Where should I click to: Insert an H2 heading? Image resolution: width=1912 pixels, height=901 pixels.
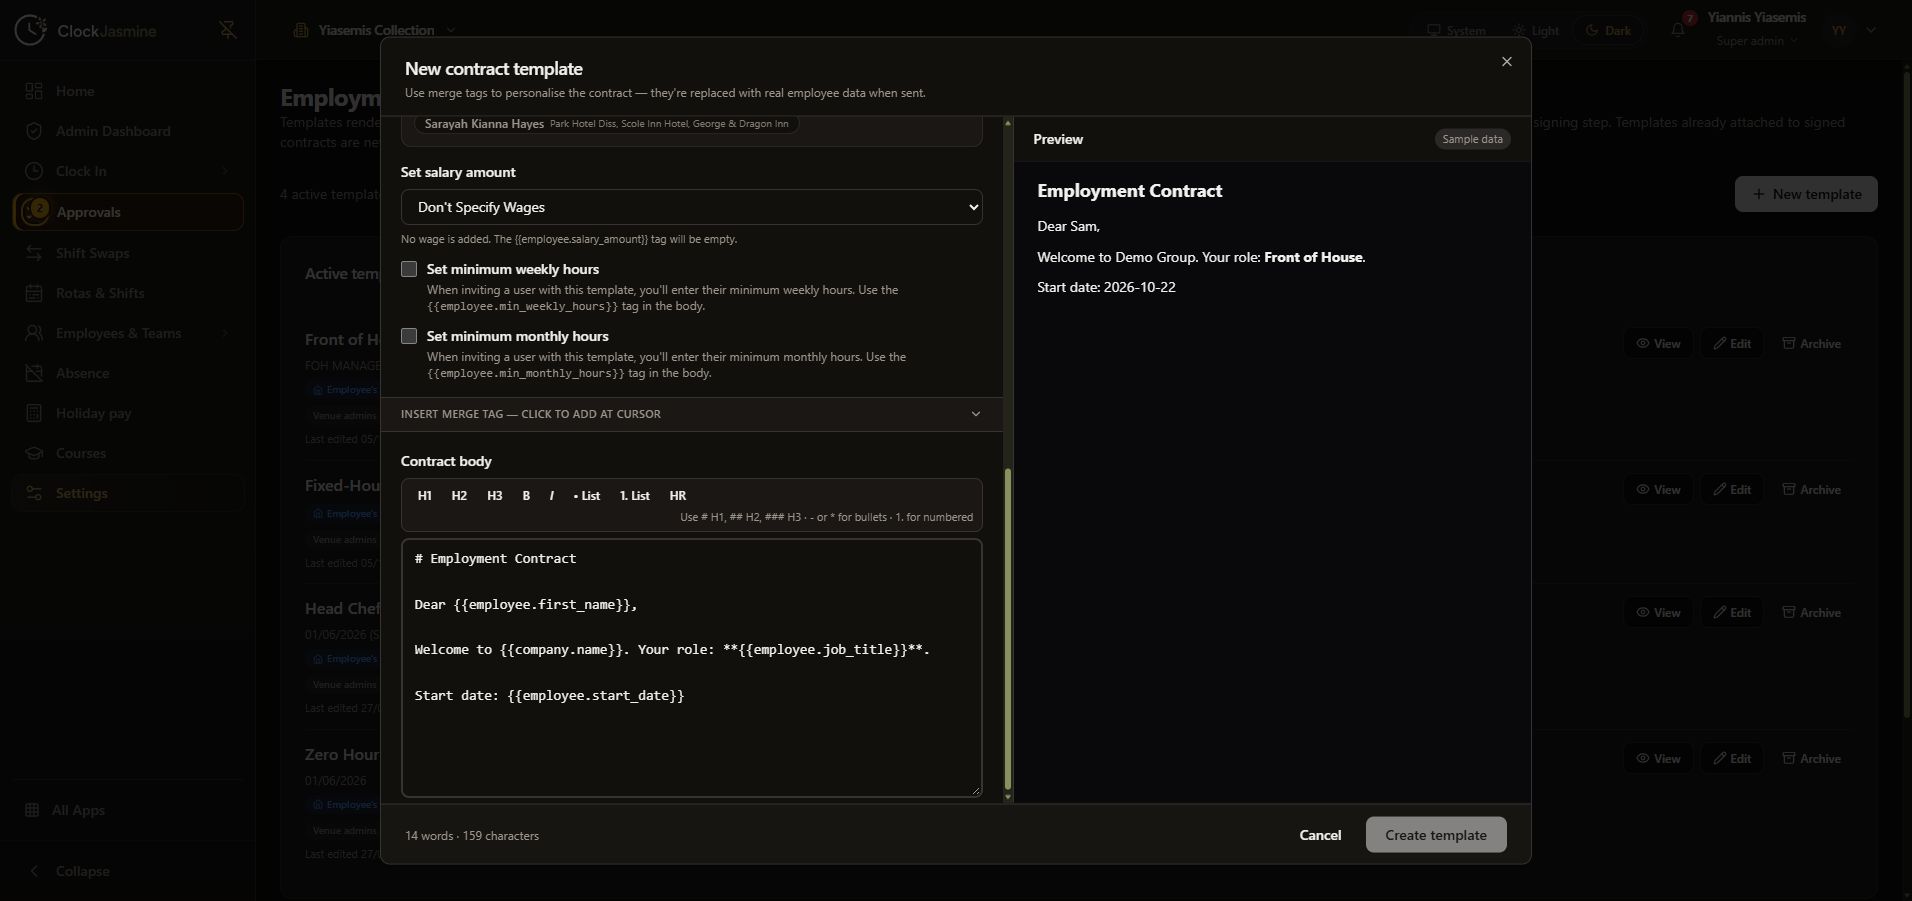tap(459, 496)
